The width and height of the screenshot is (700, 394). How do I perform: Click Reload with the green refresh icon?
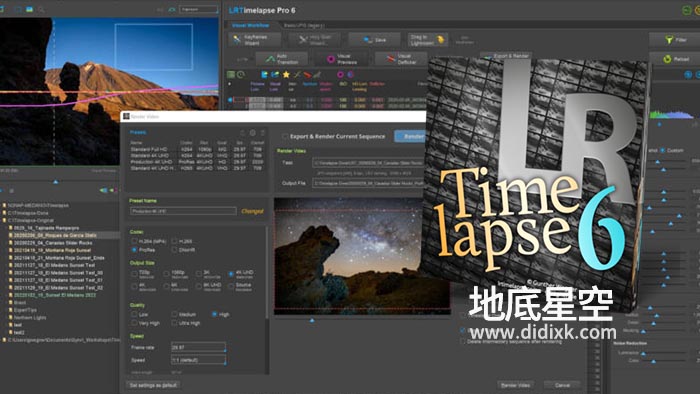pos(675,59)
